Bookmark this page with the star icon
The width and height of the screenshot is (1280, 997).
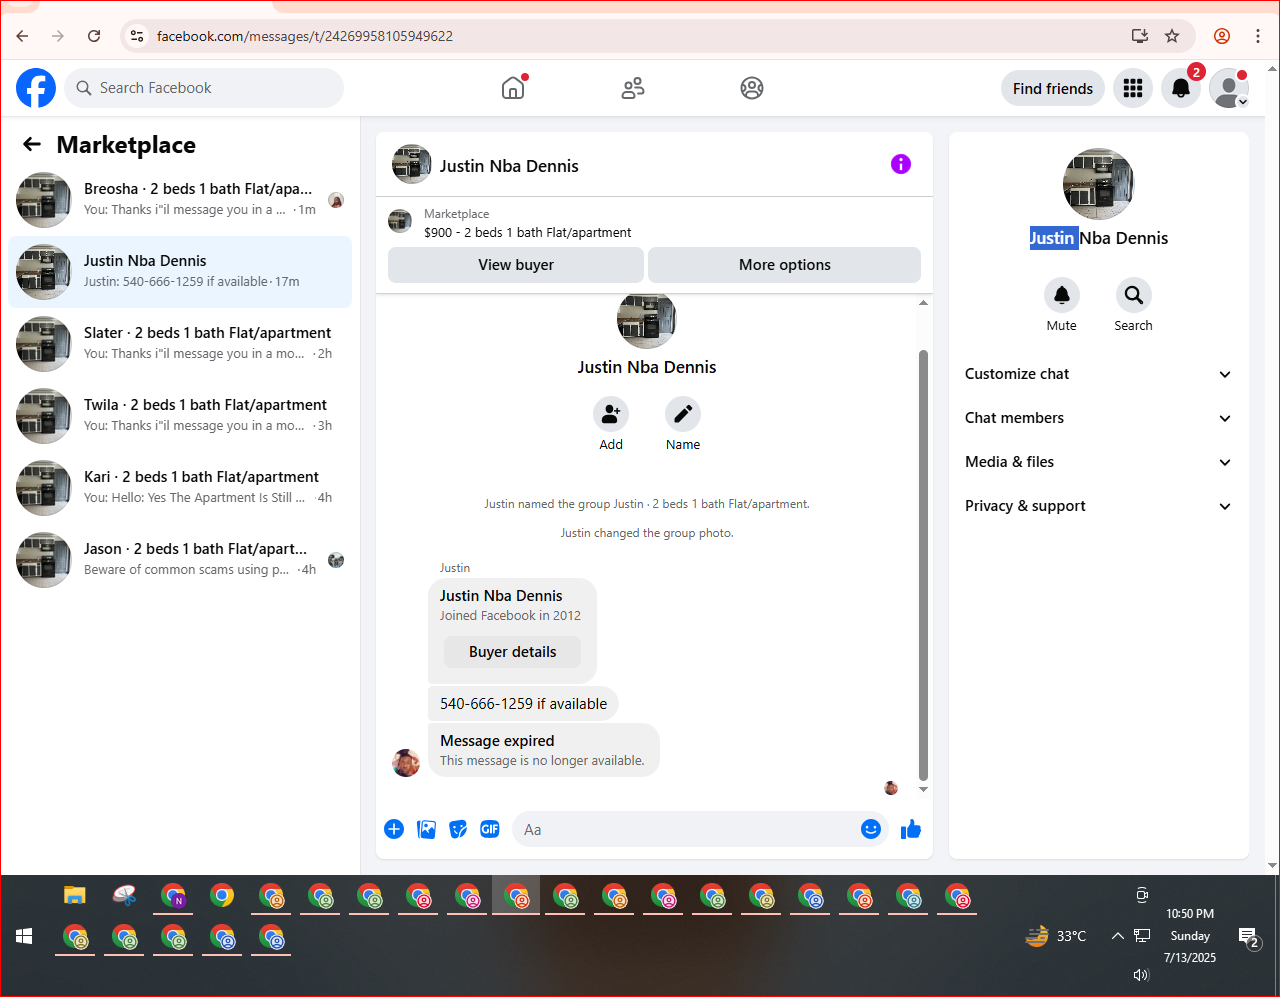pos(1172,36)
